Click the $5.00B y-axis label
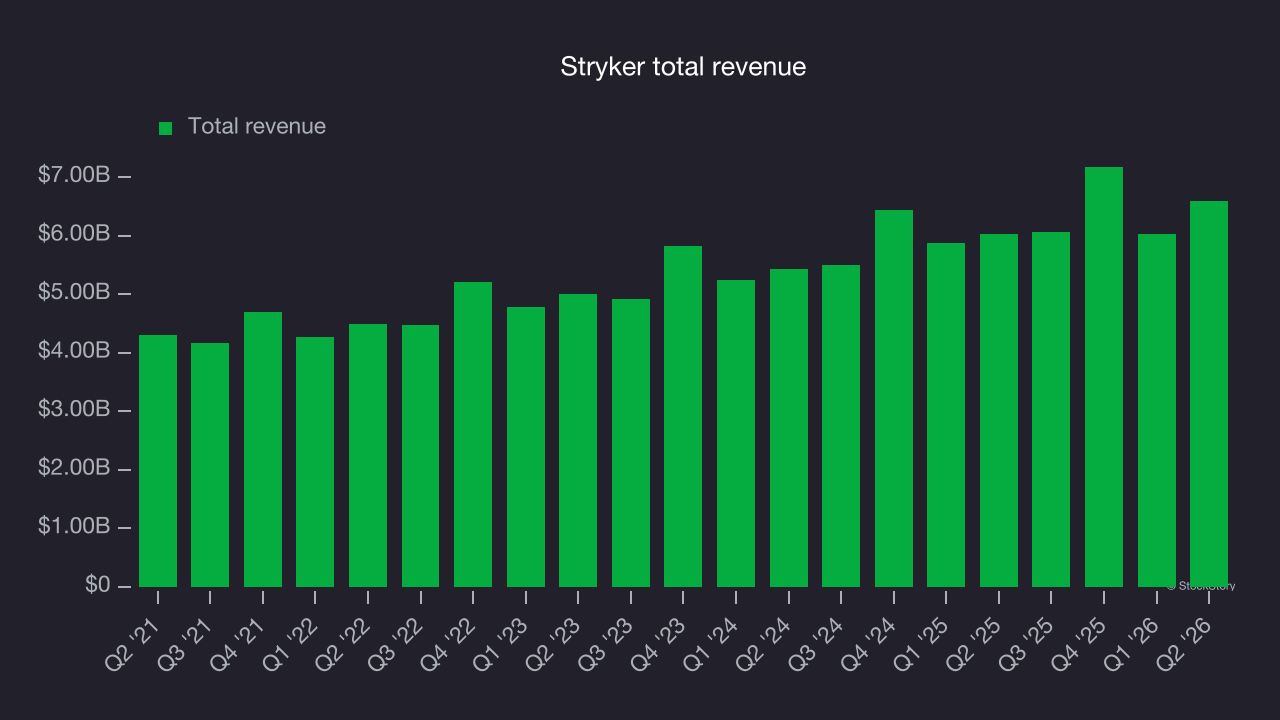The height and width of the screenshot is (720, 1280). pos(74,292)
